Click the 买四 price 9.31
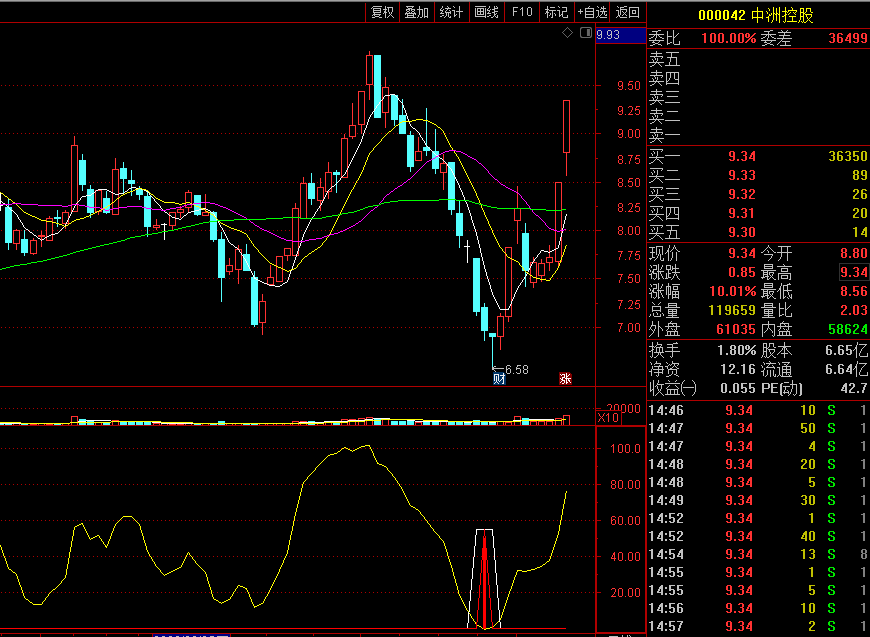Image resolution: width=870 pixels, height=637 pixels. click(x=742, y=213)
